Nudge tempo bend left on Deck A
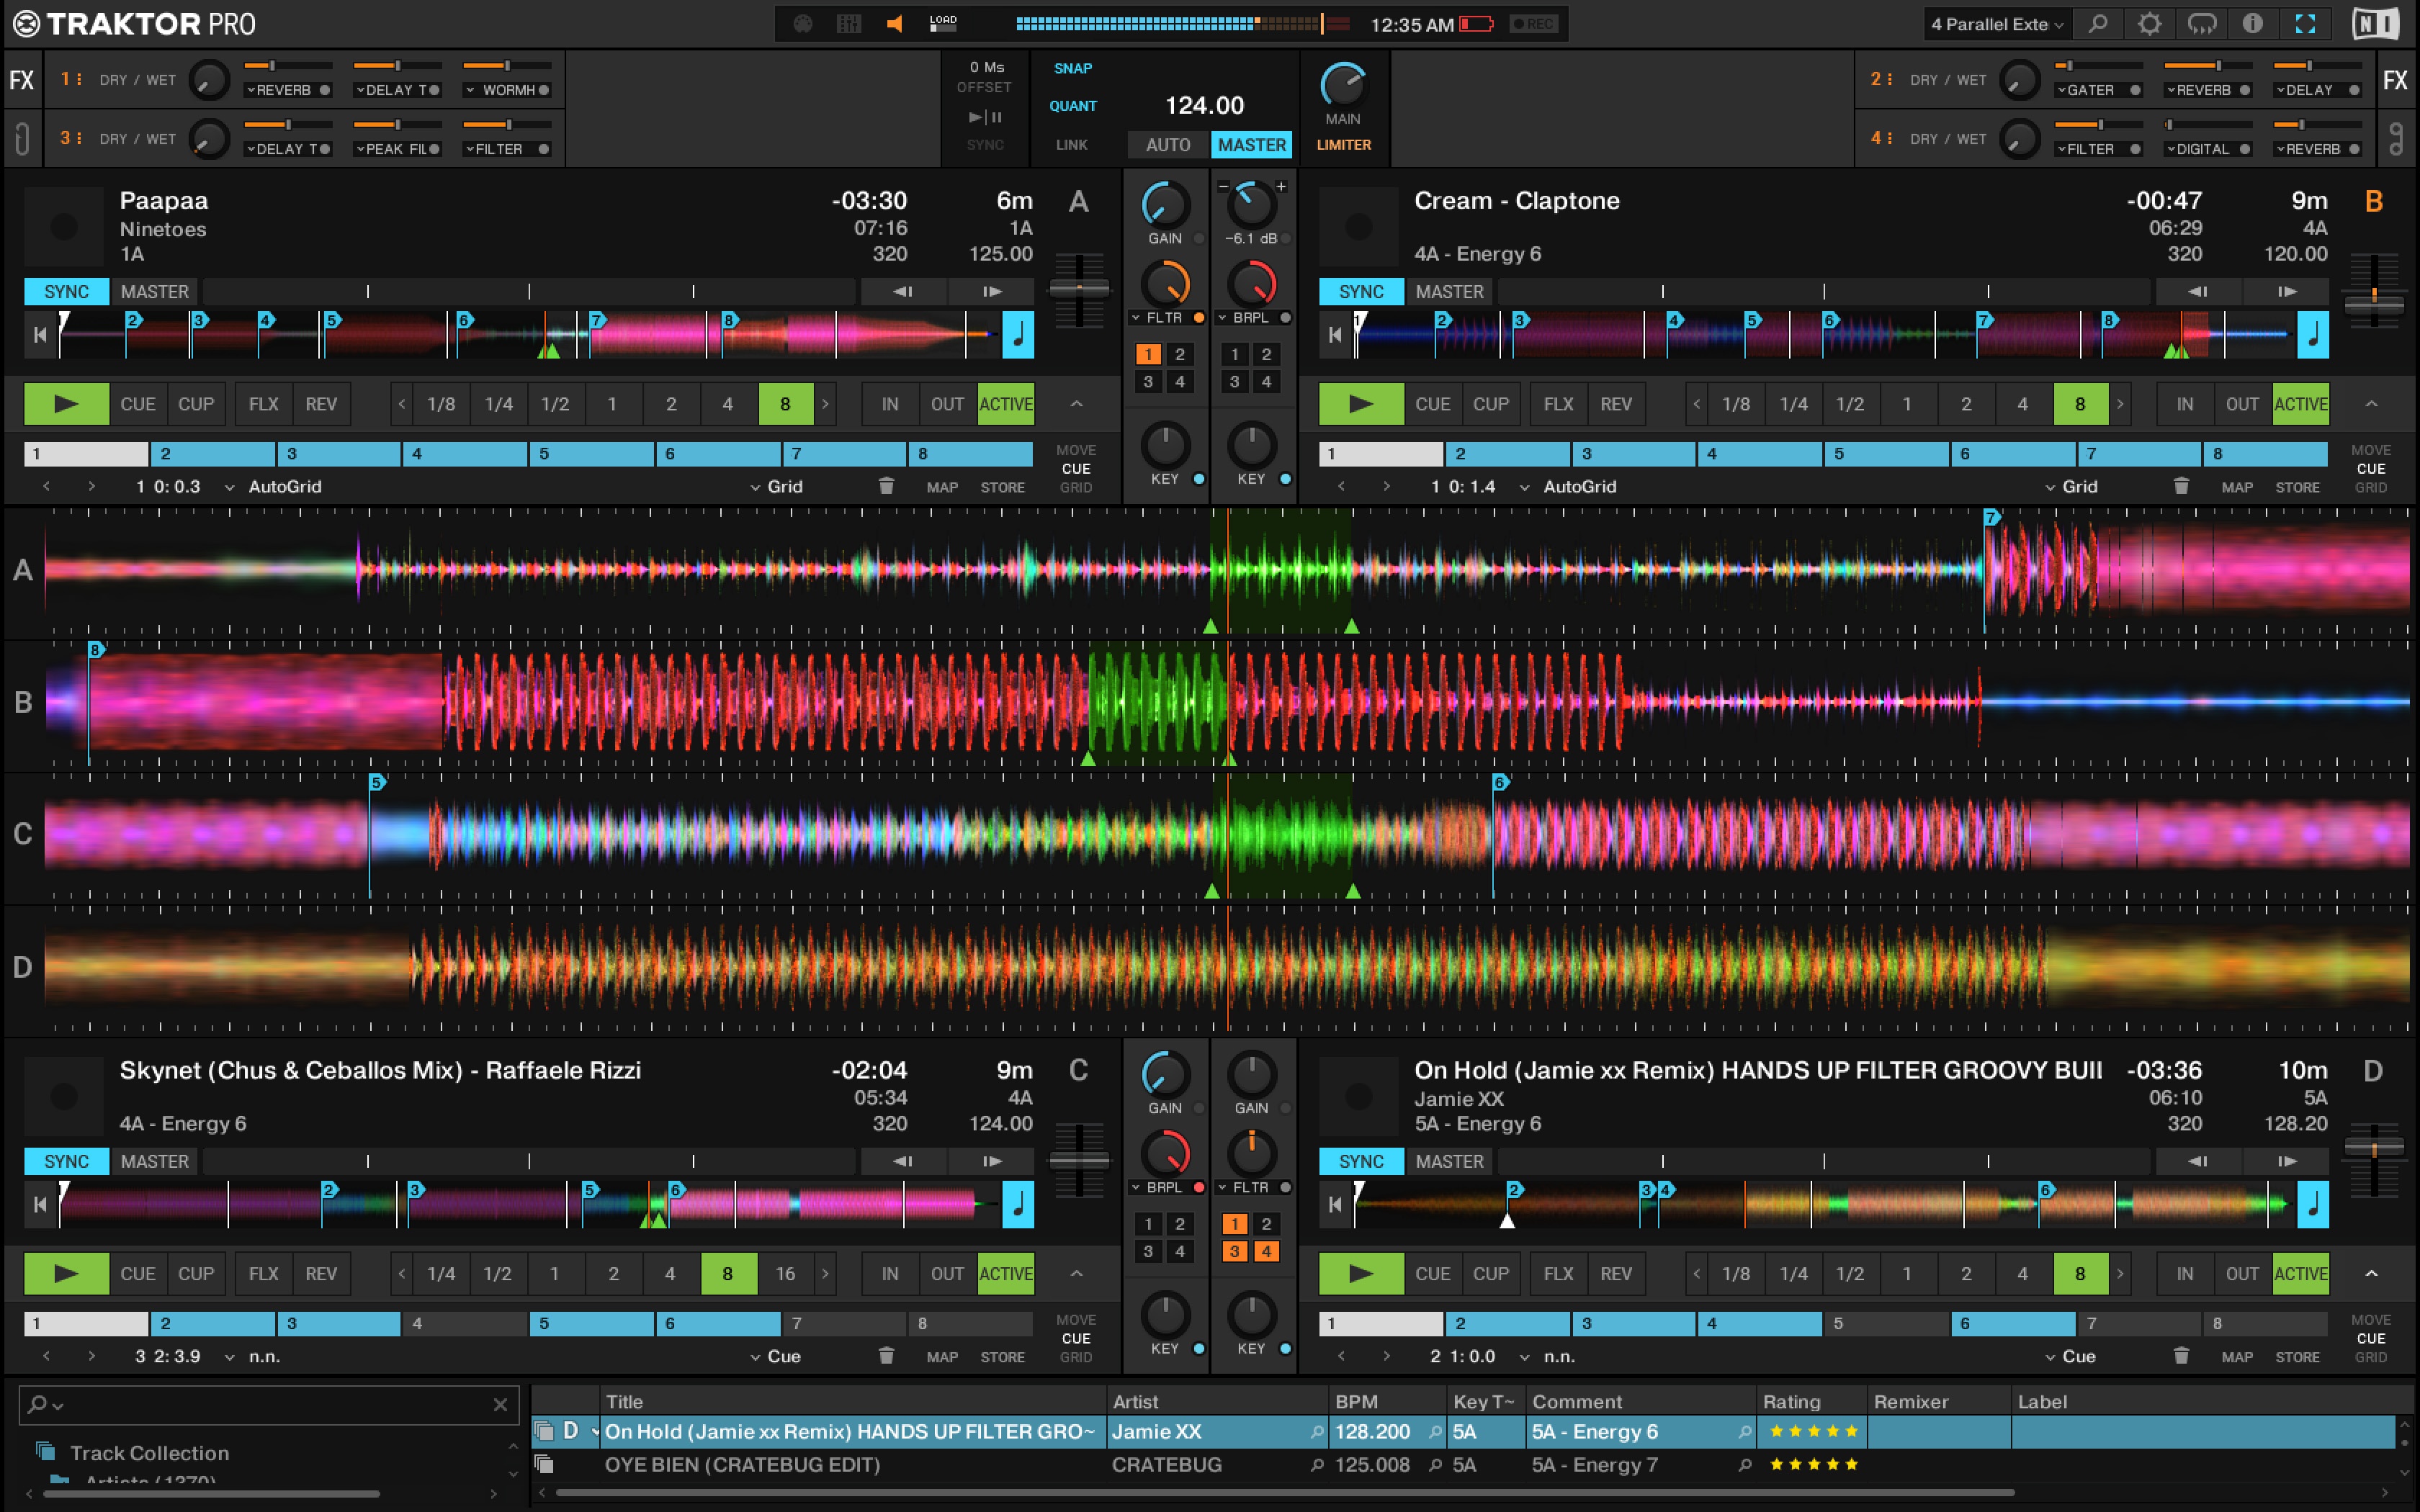The image size is (2420, 1512). pos(903,292)
